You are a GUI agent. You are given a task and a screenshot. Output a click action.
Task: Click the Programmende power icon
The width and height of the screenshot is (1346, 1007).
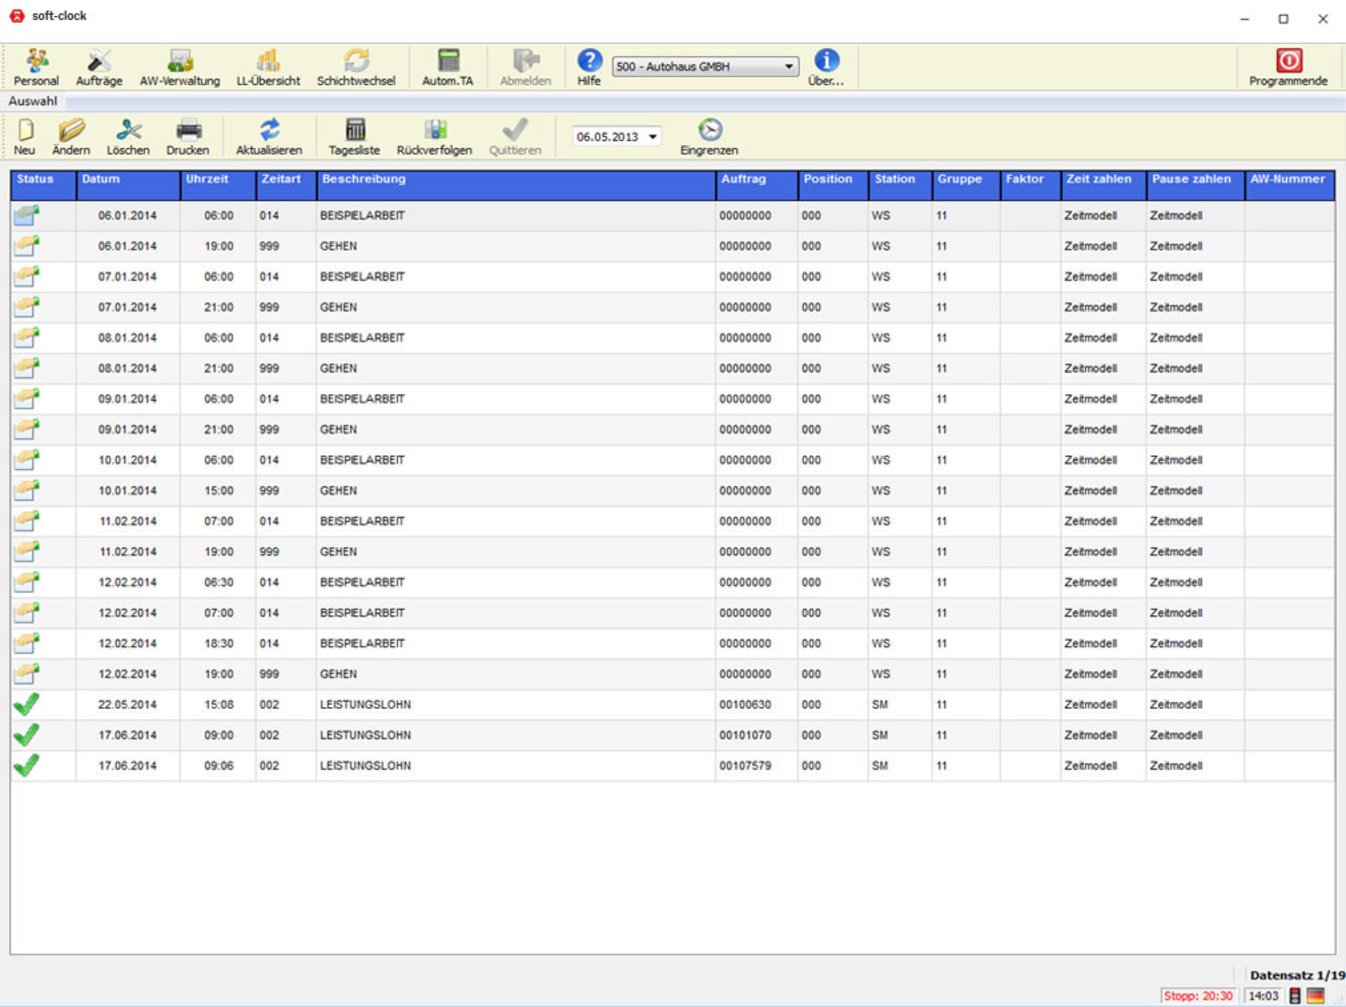pyautogui.click(x=1289, y=60)
